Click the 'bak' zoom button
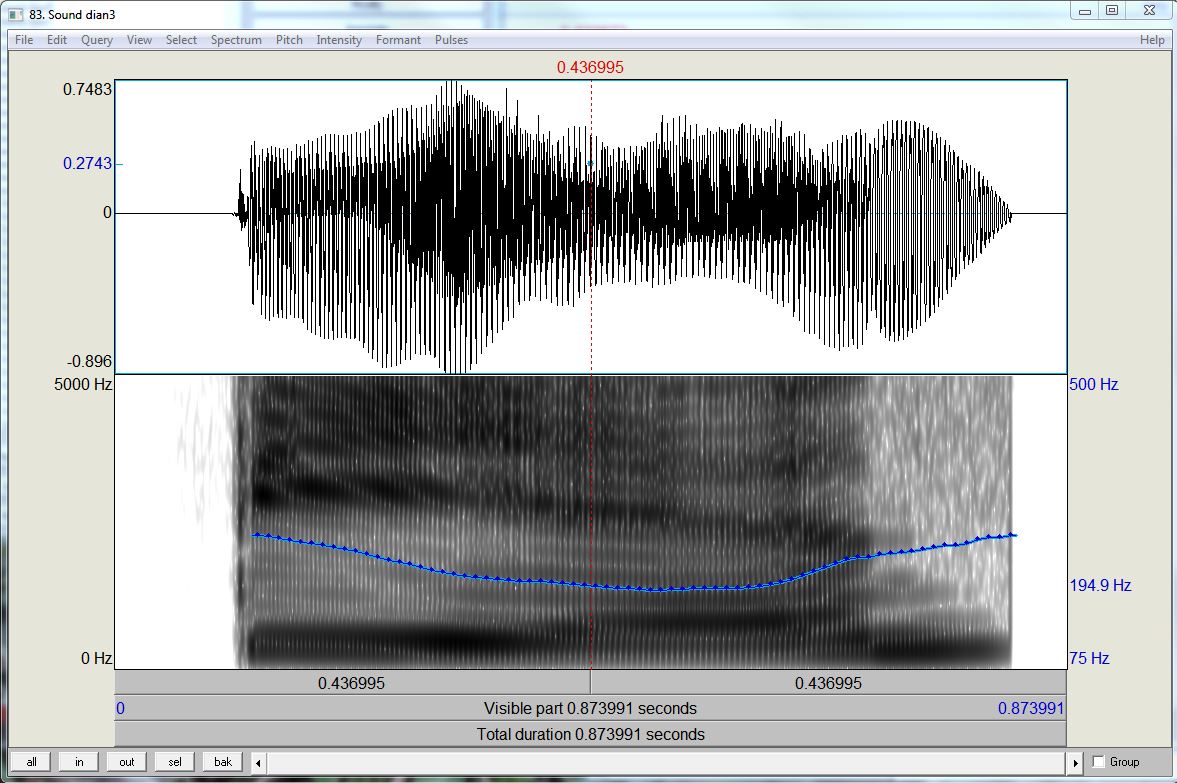Screen dimensions: 1177x783 (x=223, y=762)
